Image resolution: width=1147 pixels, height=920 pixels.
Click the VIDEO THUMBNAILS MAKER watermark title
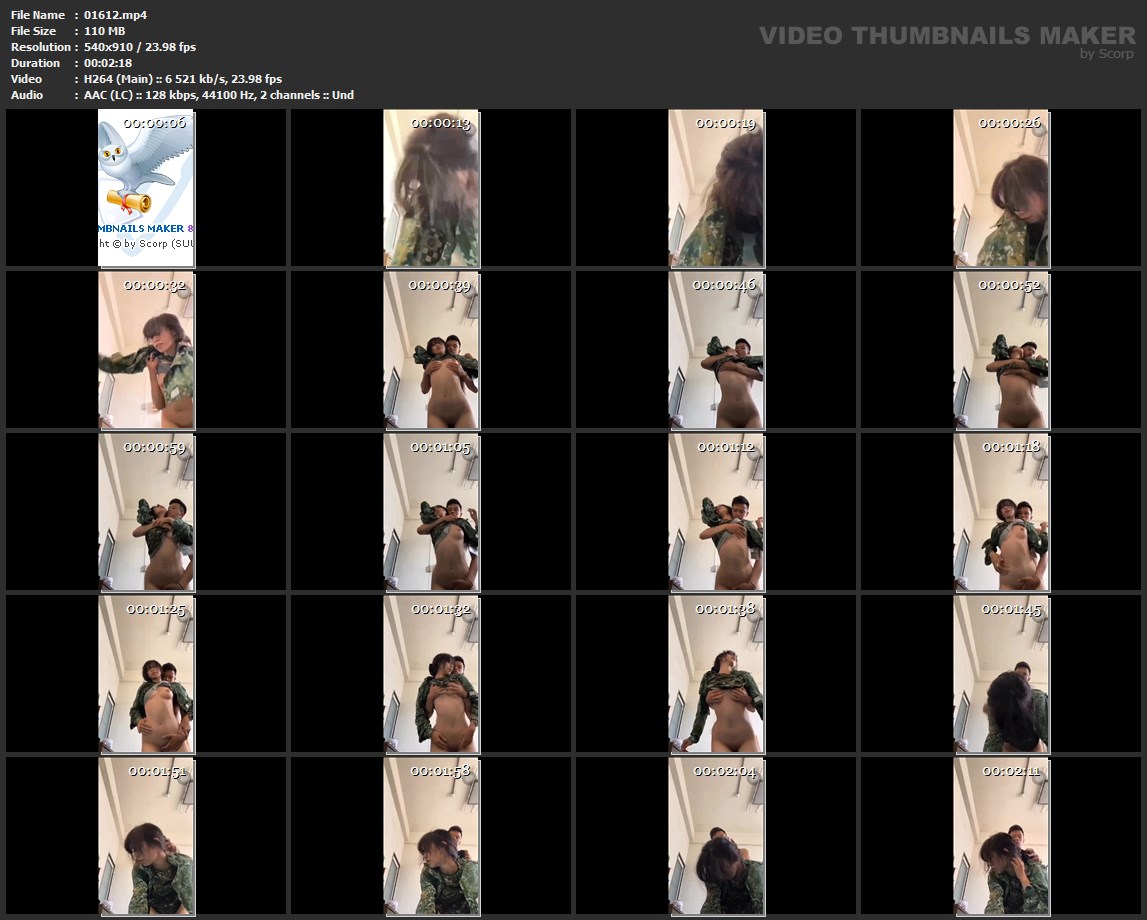(946, 36)
